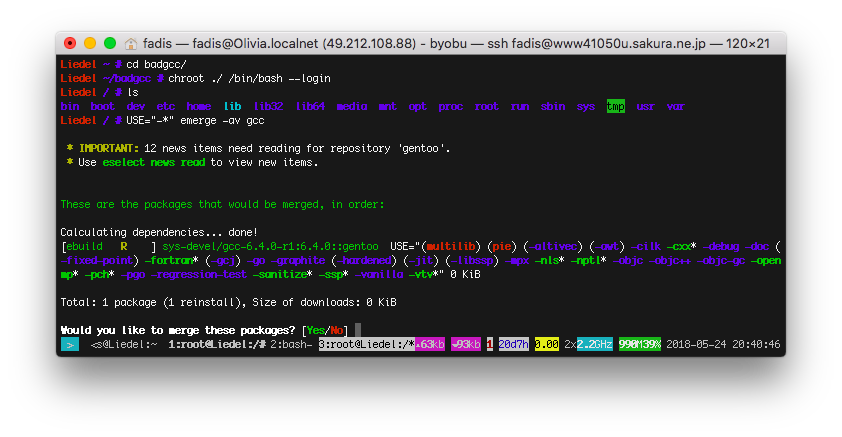Click the '-cilk' USE flag
Viewport: 842px width, 437px height.
(645, 246)
